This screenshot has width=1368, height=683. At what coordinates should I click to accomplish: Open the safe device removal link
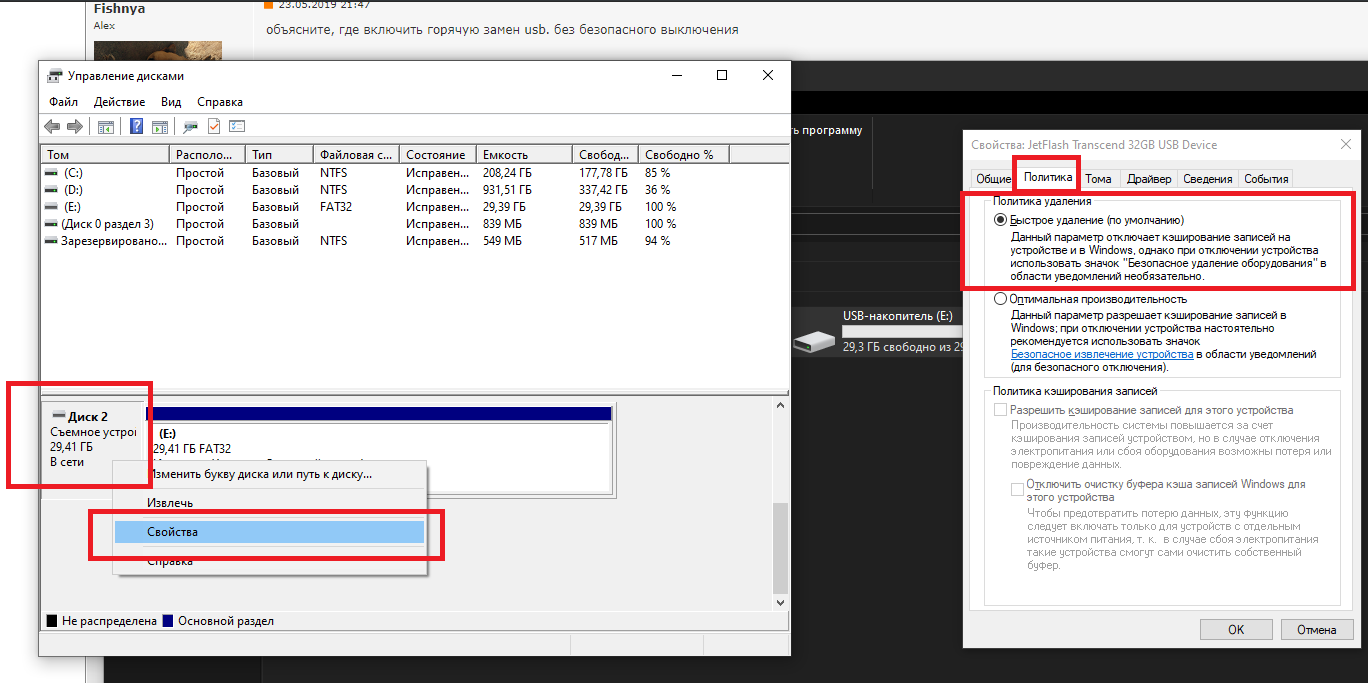pyautogui.click(x=1102, y=354)
